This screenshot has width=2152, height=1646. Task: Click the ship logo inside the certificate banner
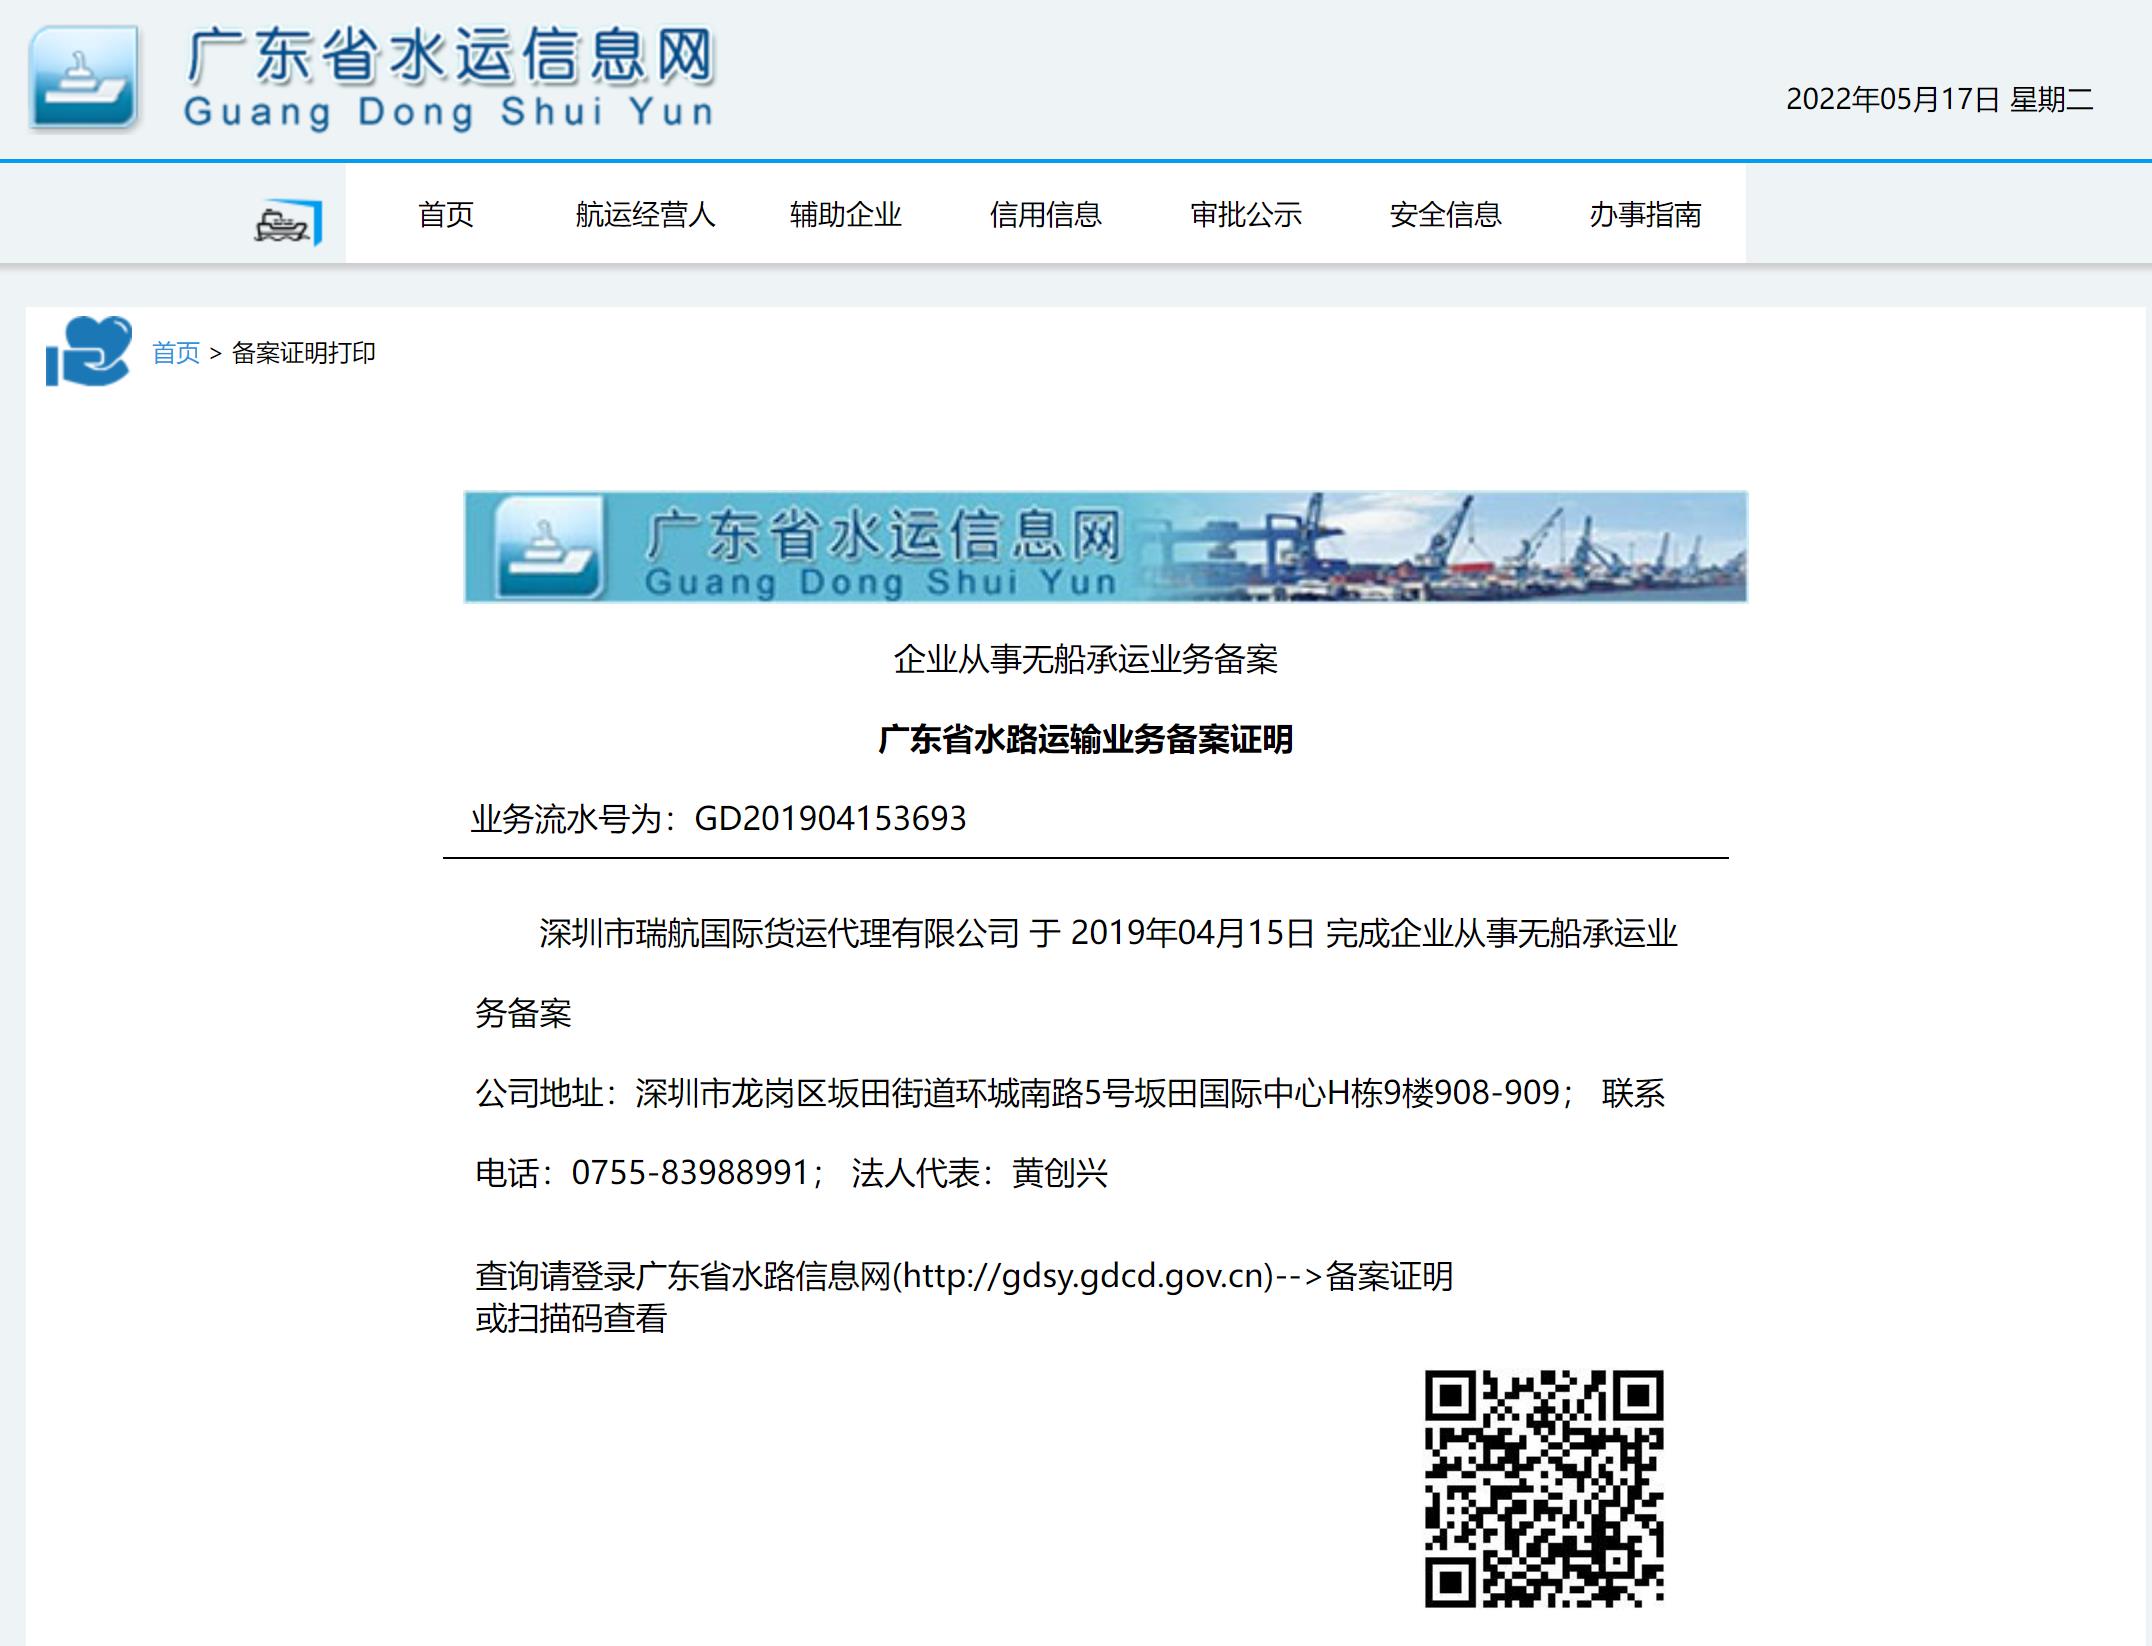(x=549, y=547)
